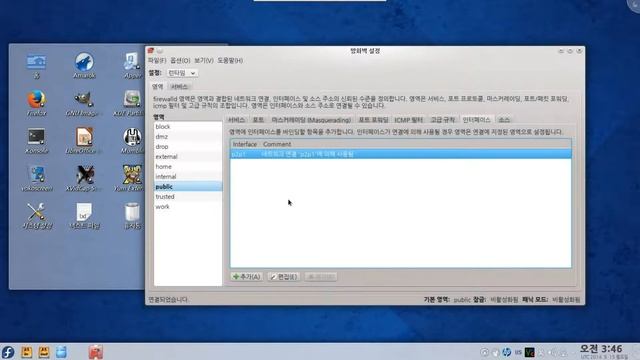This screenshot has width=640, height=360.
Task: Select the external zone
Action: click(188, 157)
